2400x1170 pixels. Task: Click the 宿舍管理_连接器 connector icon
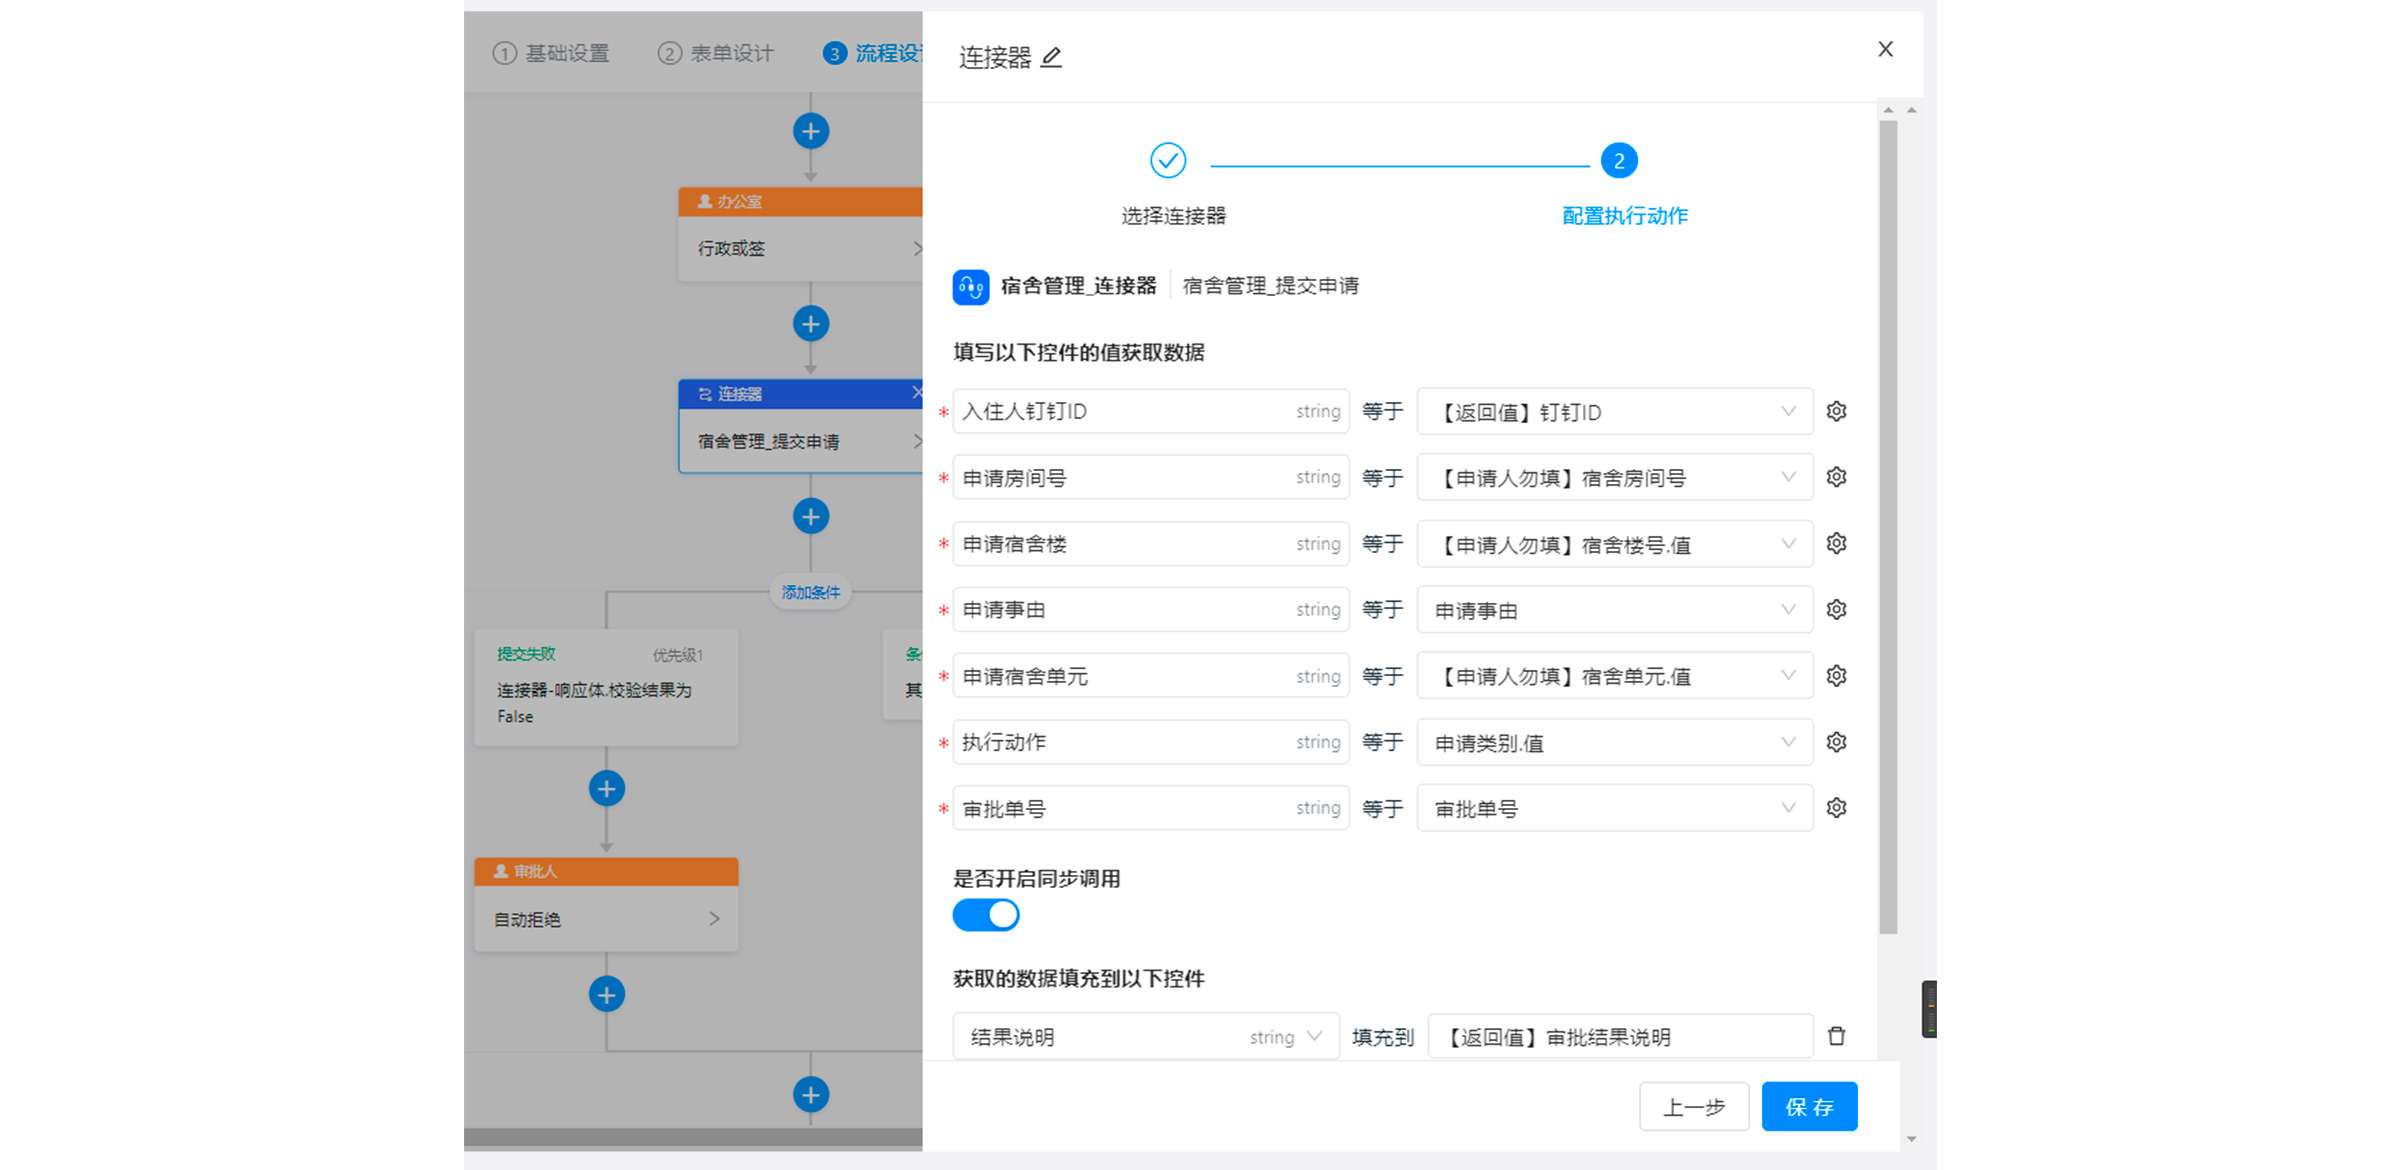[x=968, y=286]
